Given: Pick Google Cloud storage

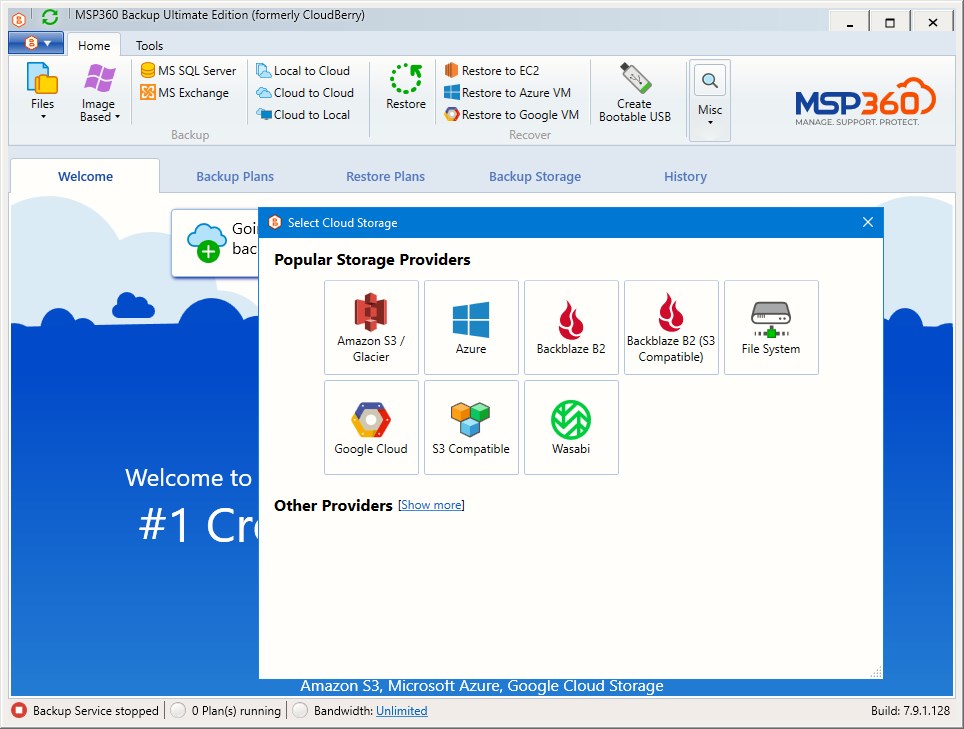Looking at the screenshot, I should point(371,427).
